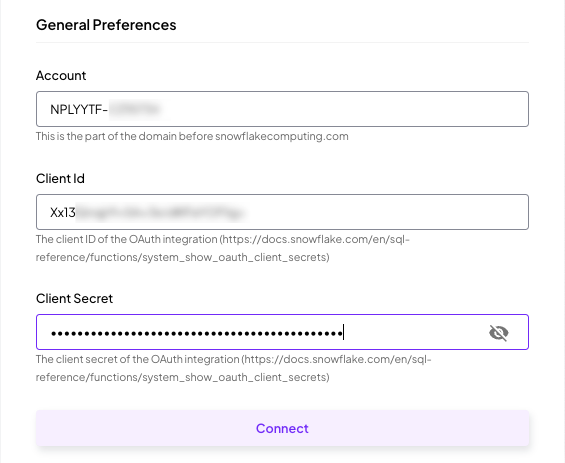Viewport: 565px width, 463px height.
Task: Click the Client Id field label
Action: point(60,178)
